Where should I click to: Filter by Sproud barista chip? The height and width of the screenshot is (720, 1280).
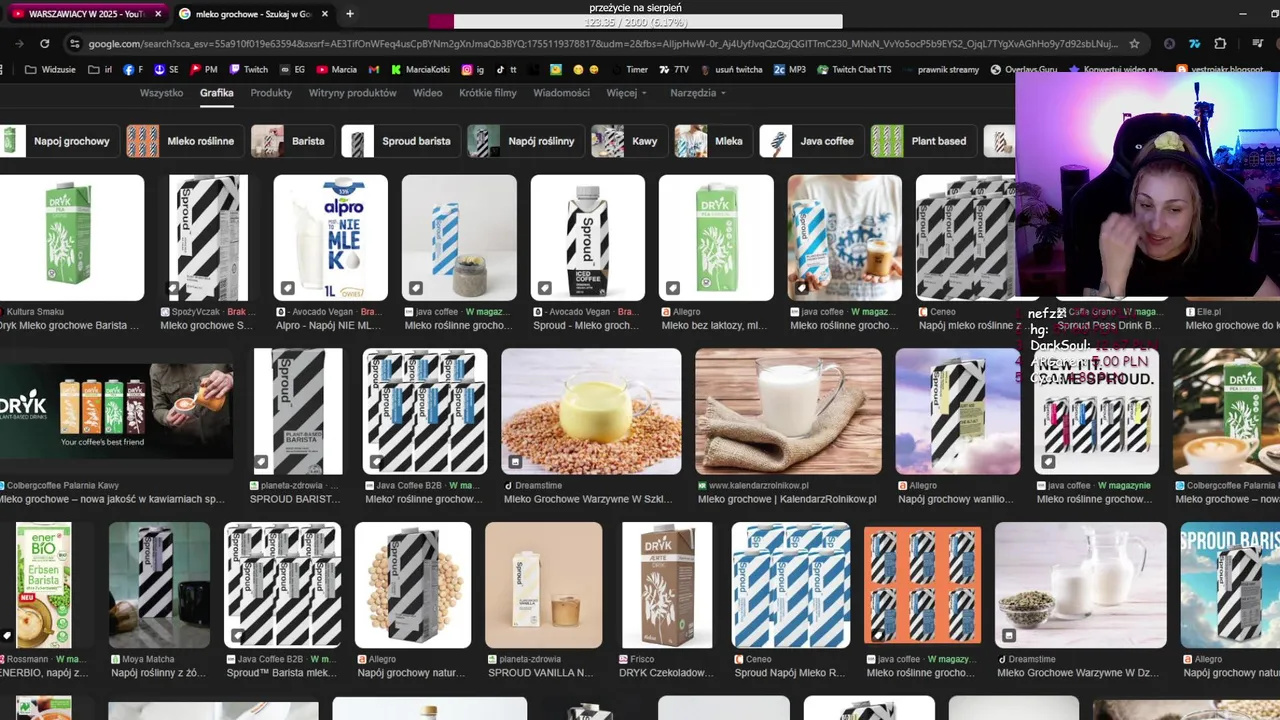(x=400, y=141)
